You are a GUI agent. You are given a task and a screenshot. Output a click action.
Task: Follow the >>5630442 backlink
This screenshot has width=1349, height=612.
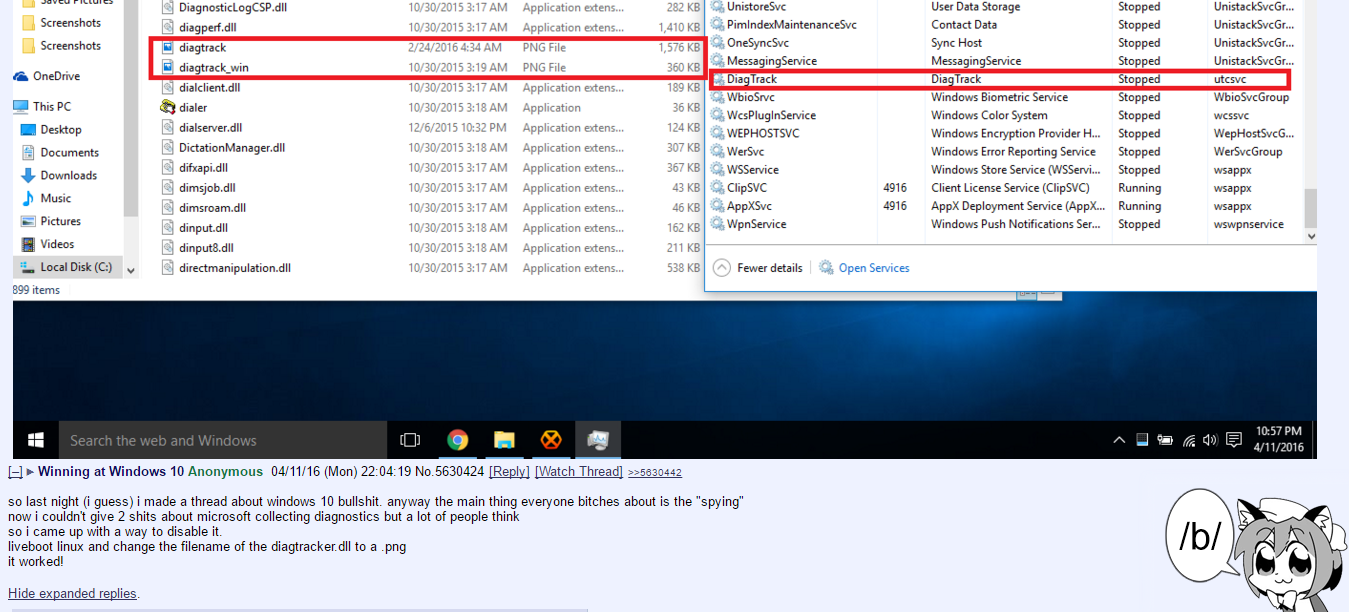click(x=654, y=473)
